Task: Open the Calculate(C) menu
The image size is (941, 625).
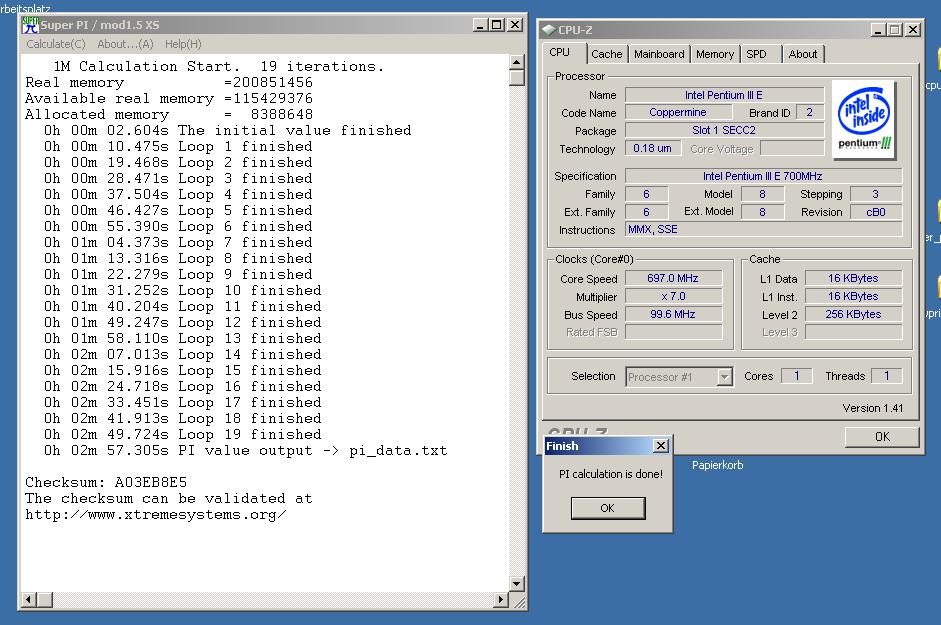Action: [x=56, y=44]
